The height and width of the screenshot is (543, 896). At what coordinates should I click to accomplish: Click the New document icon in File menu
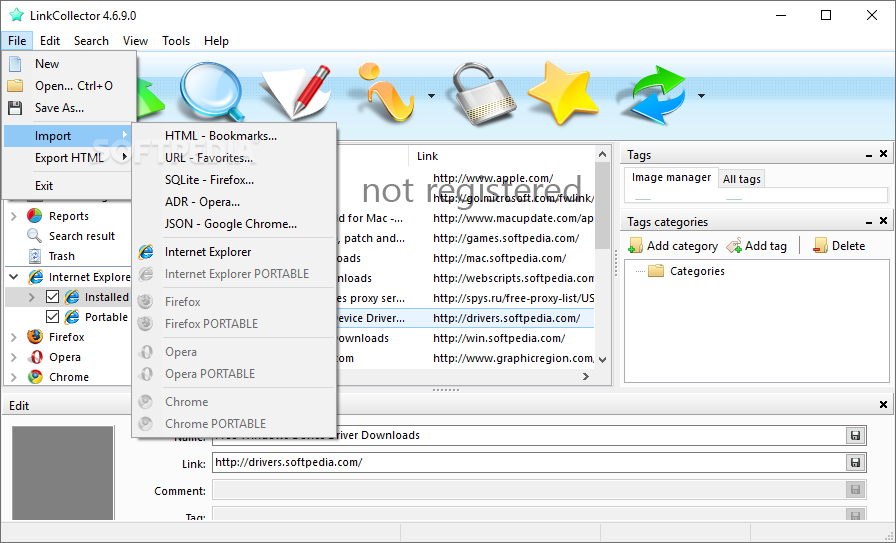[15, 63]
